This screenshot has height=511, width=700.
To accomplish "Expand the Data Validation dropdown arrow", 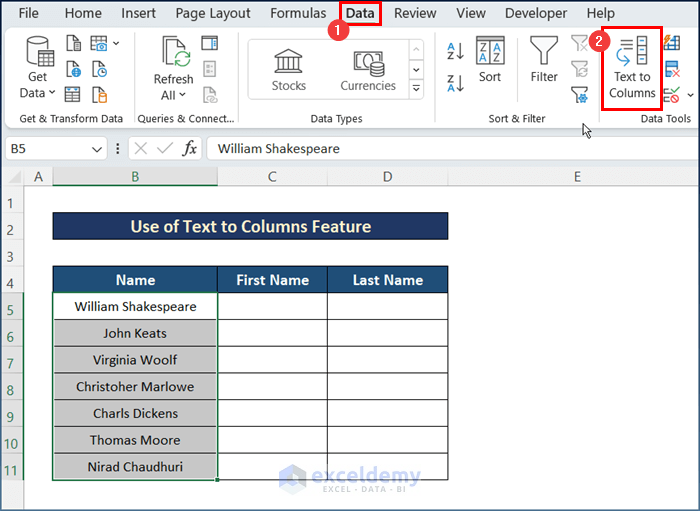I will tap(690, 95).
